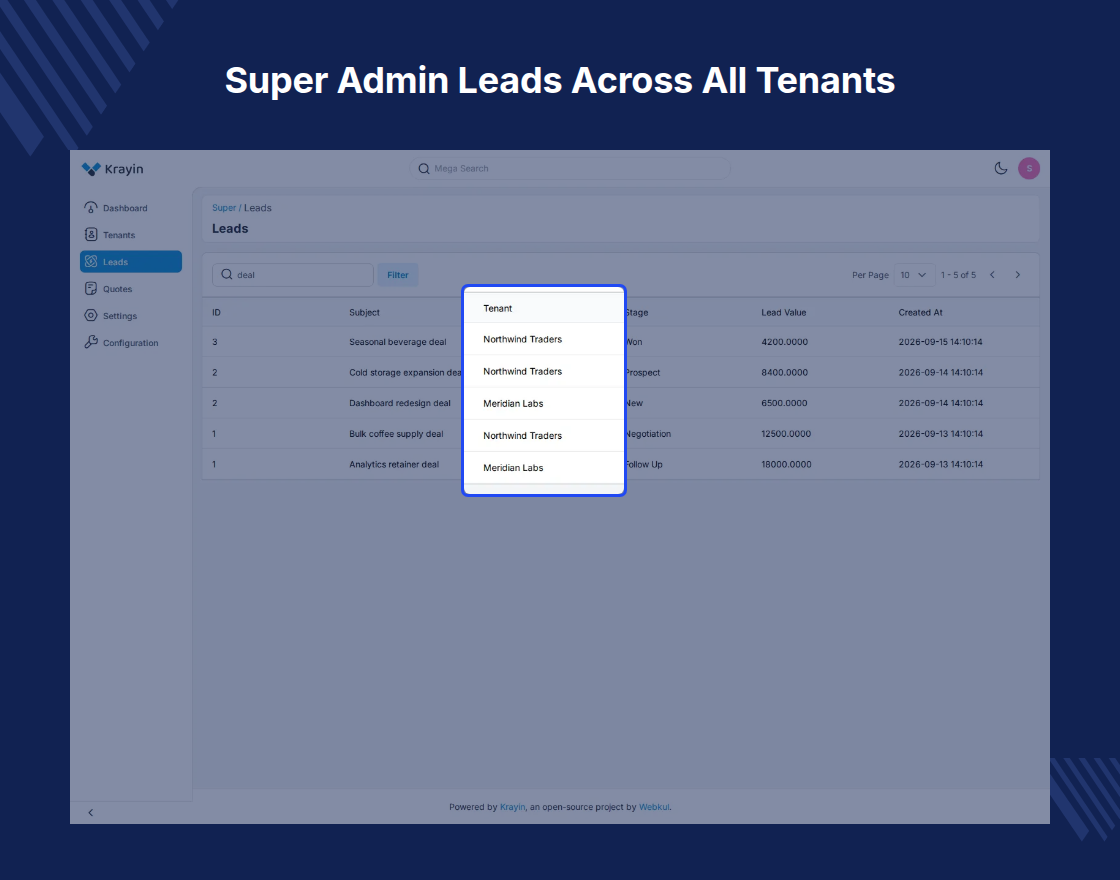Image resolution: width=1120 pixels, height=880 pixels.
Task: Click the Quotes sidebar icon
Action: (x=91, y=289)
